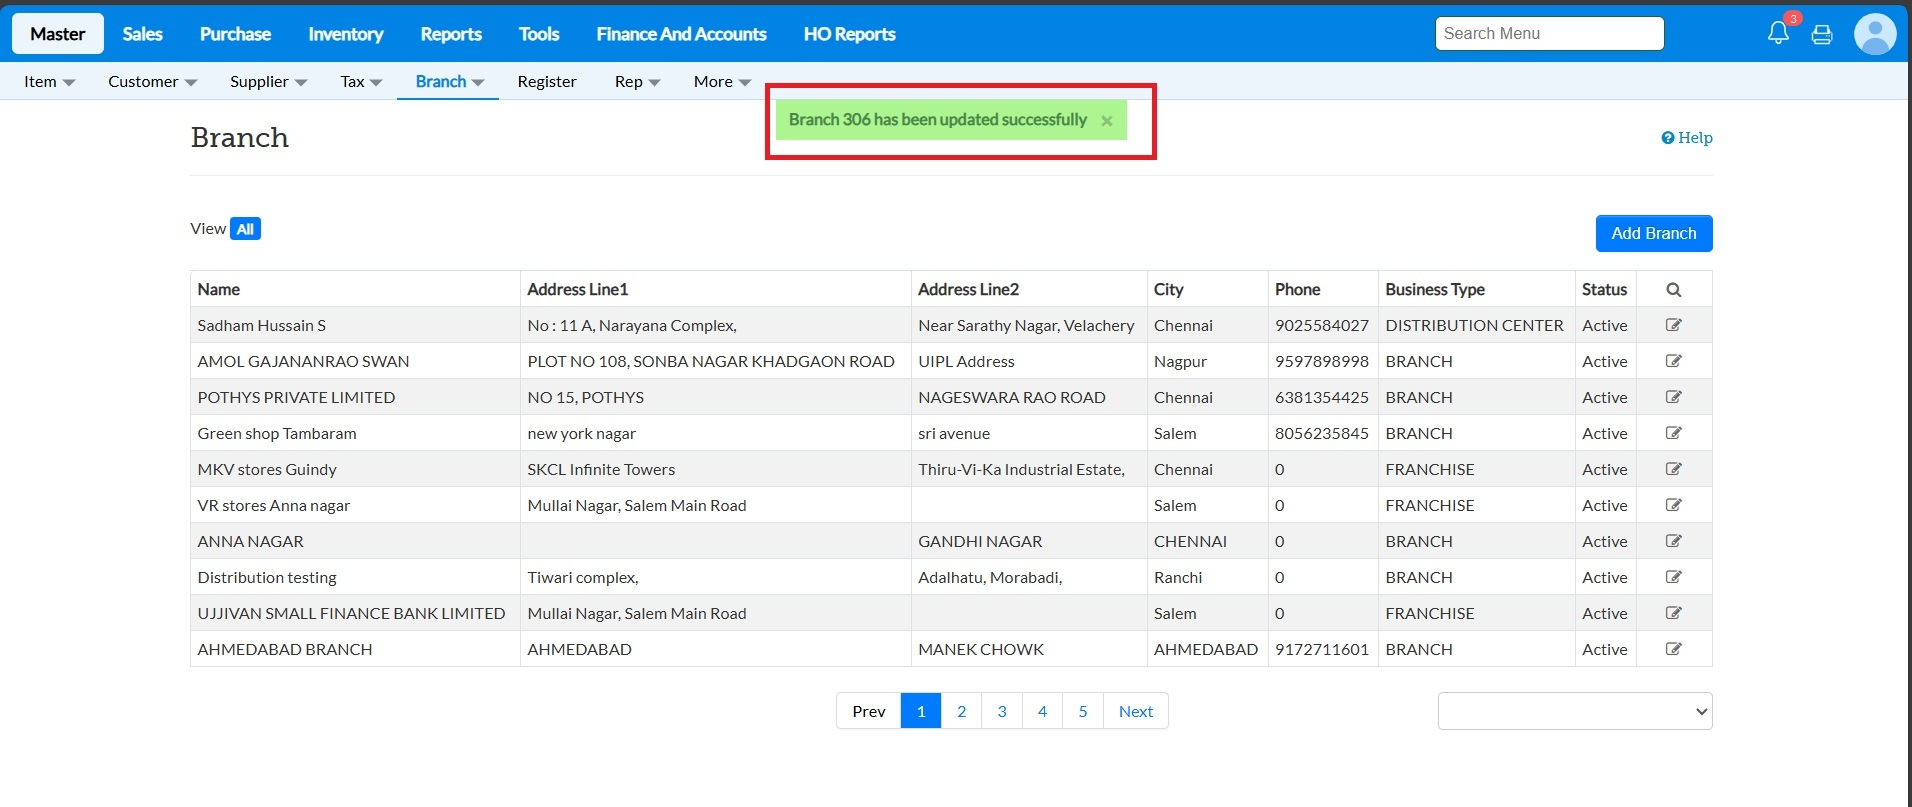This screenshot has width=1912, height=807.
Task: Open the More submenu dropdown
Action: click(x=722, y=82)
